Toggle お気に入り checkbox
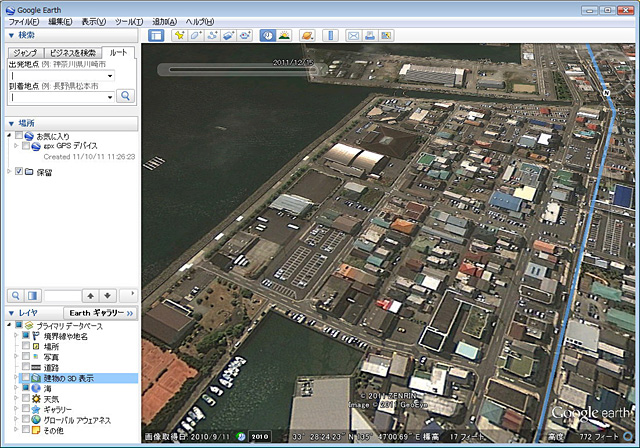The image size is (640, 448). point(19,135)
